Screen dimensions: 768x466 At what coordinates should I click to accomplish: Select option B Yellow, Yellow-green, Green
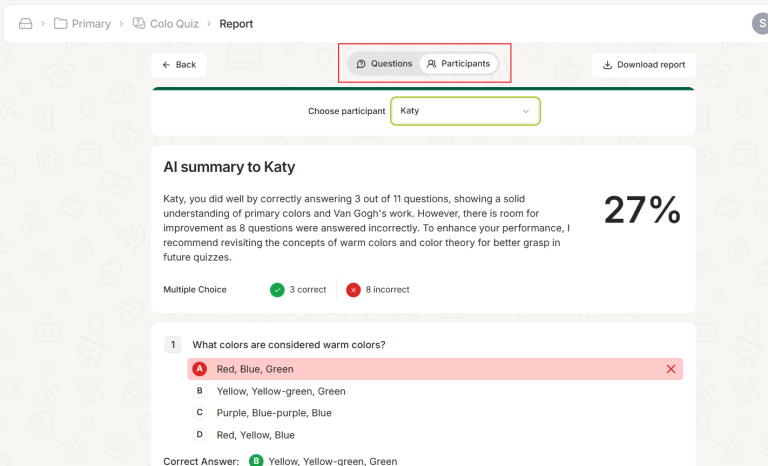[280, 391]
